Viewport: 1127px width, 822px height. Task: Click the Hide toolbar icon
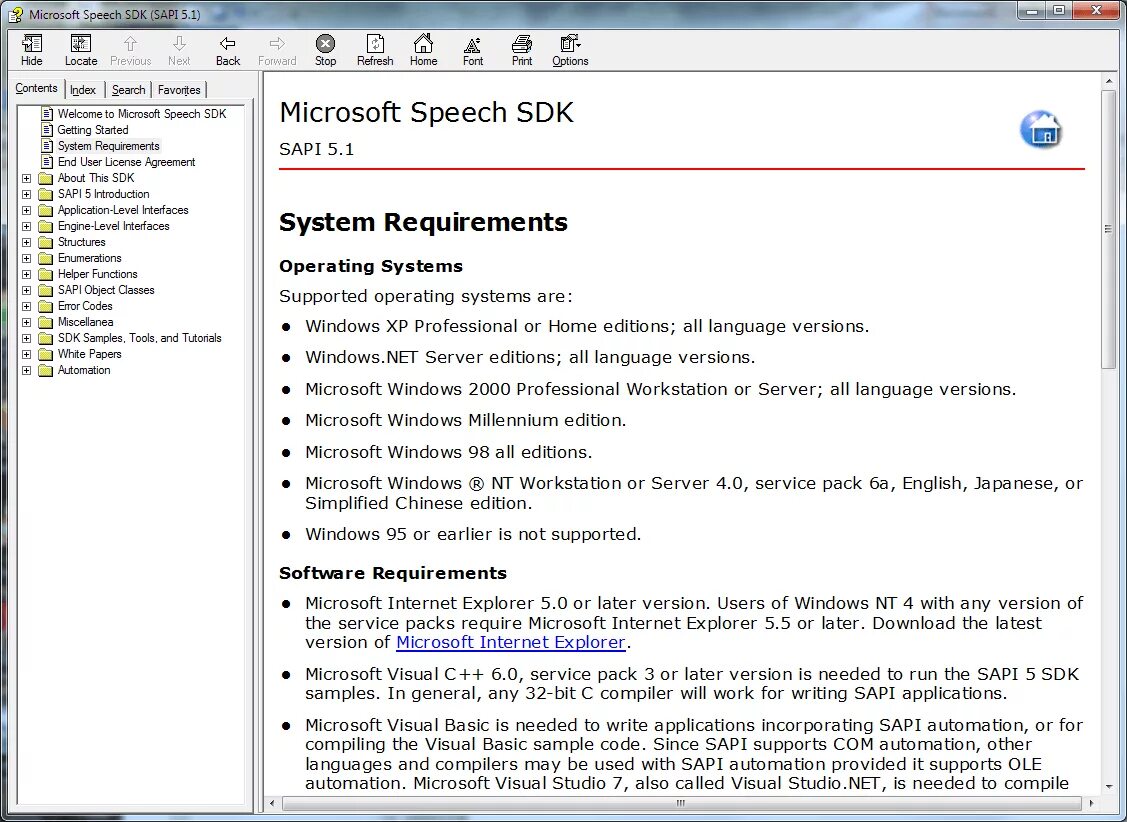tap(32, 50)
